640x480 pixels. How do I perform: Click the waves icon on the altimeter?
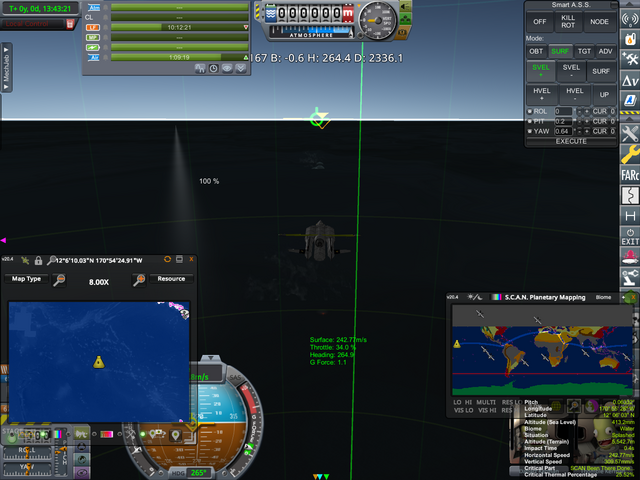coord(271,14)
